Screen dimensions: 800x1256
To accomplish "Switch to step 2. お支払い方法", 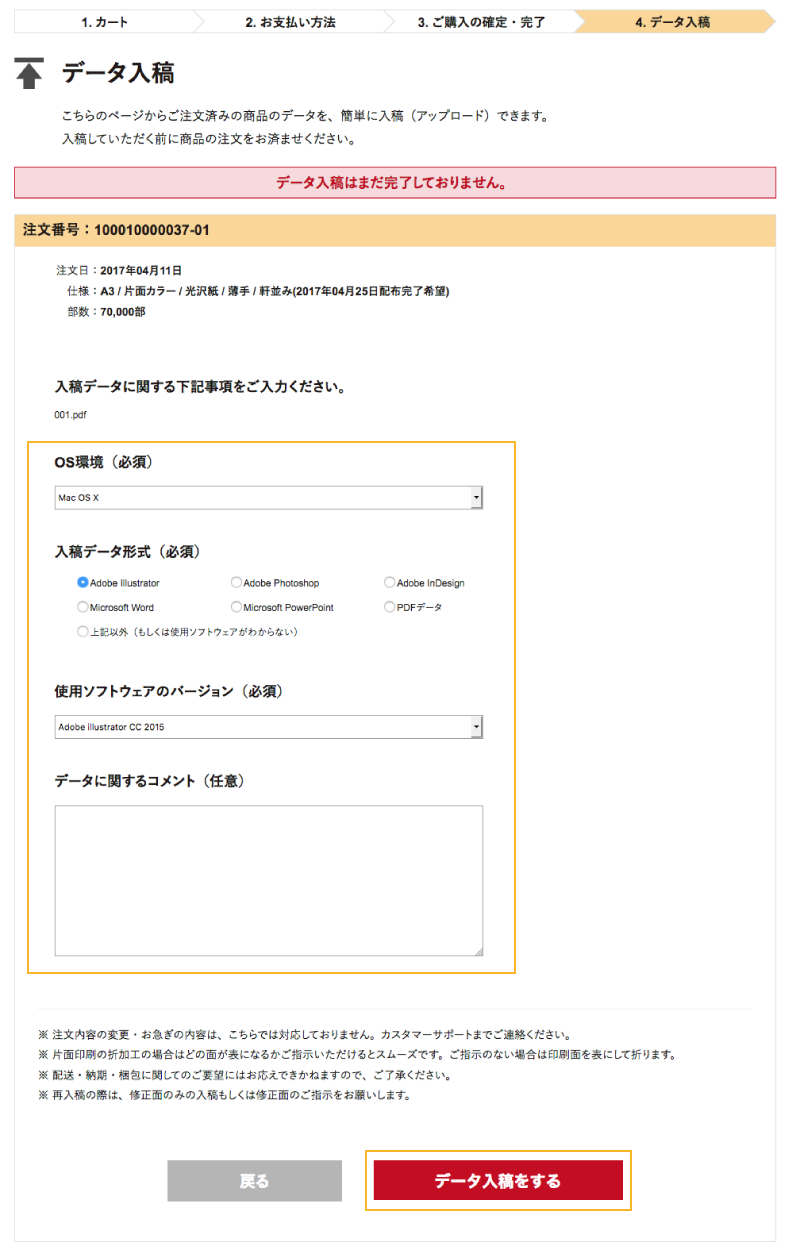I will pos(290,21).
